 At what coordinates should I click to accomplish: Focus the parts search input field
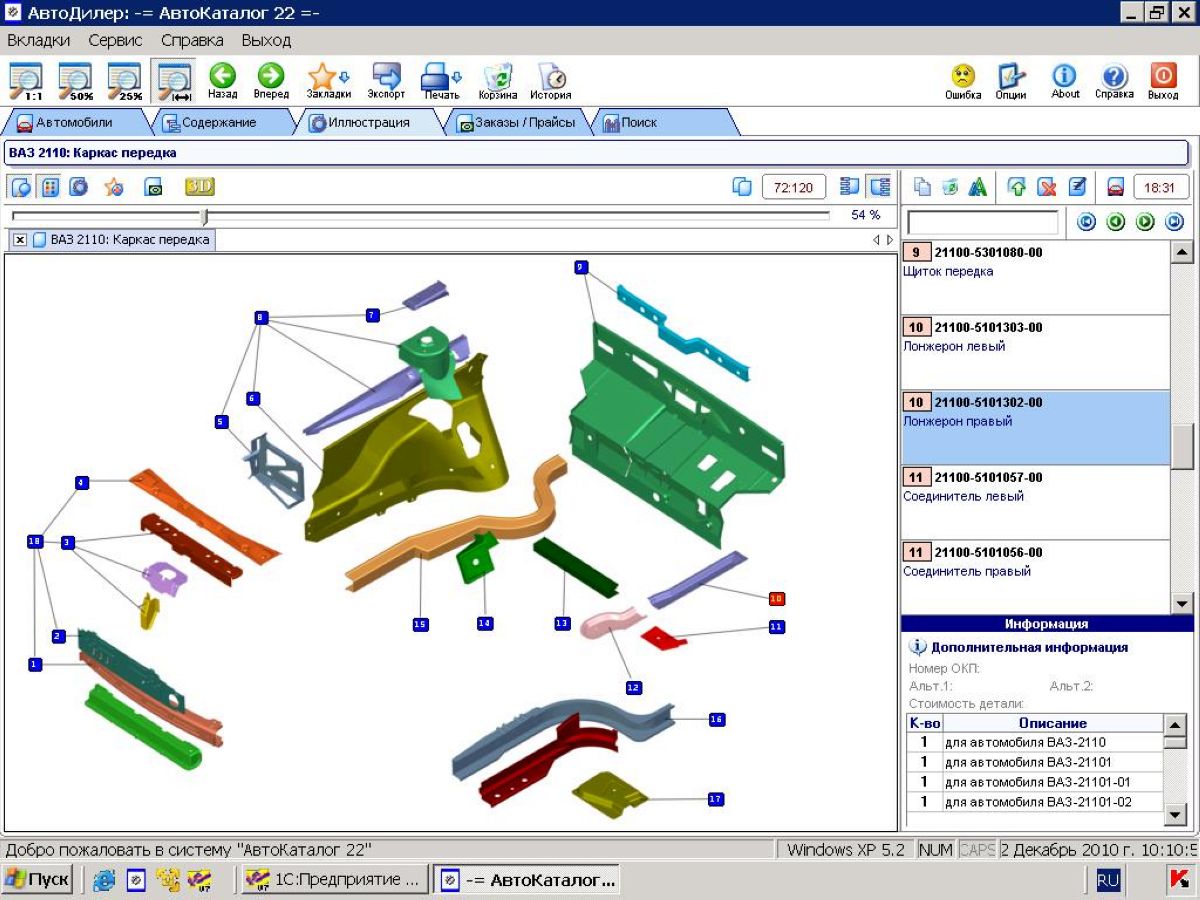(982, 222)
